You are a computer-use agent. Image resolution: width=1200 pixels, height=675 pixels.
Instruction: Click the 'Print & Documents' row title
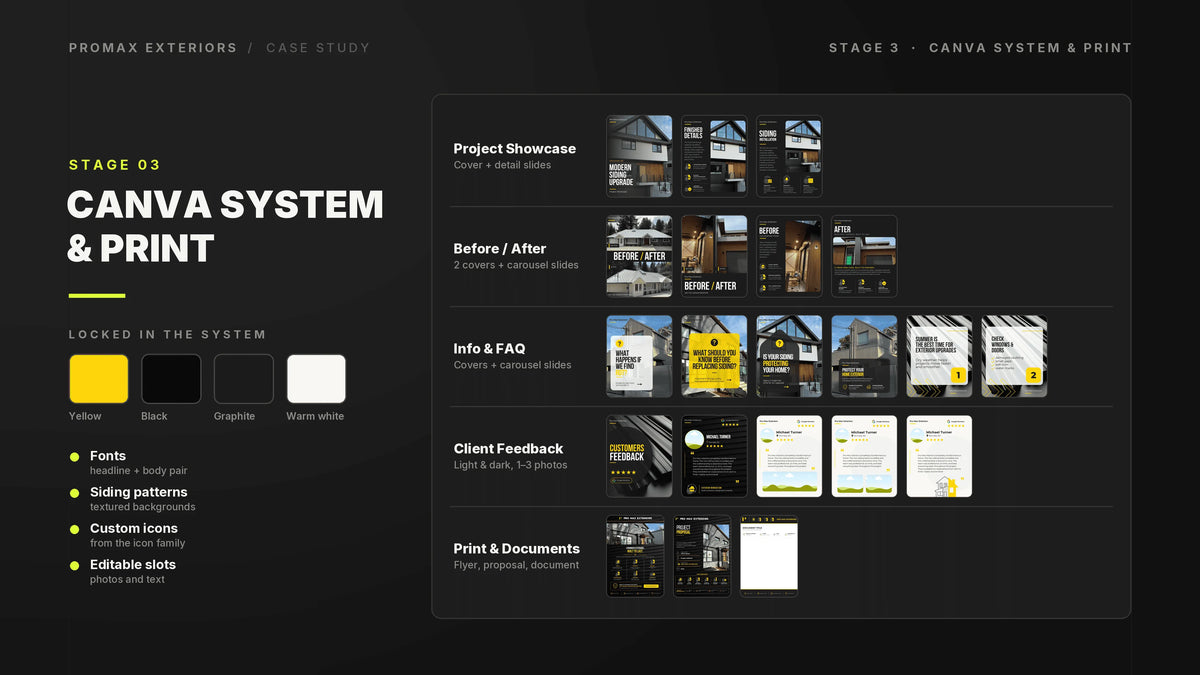click(516, 548)
